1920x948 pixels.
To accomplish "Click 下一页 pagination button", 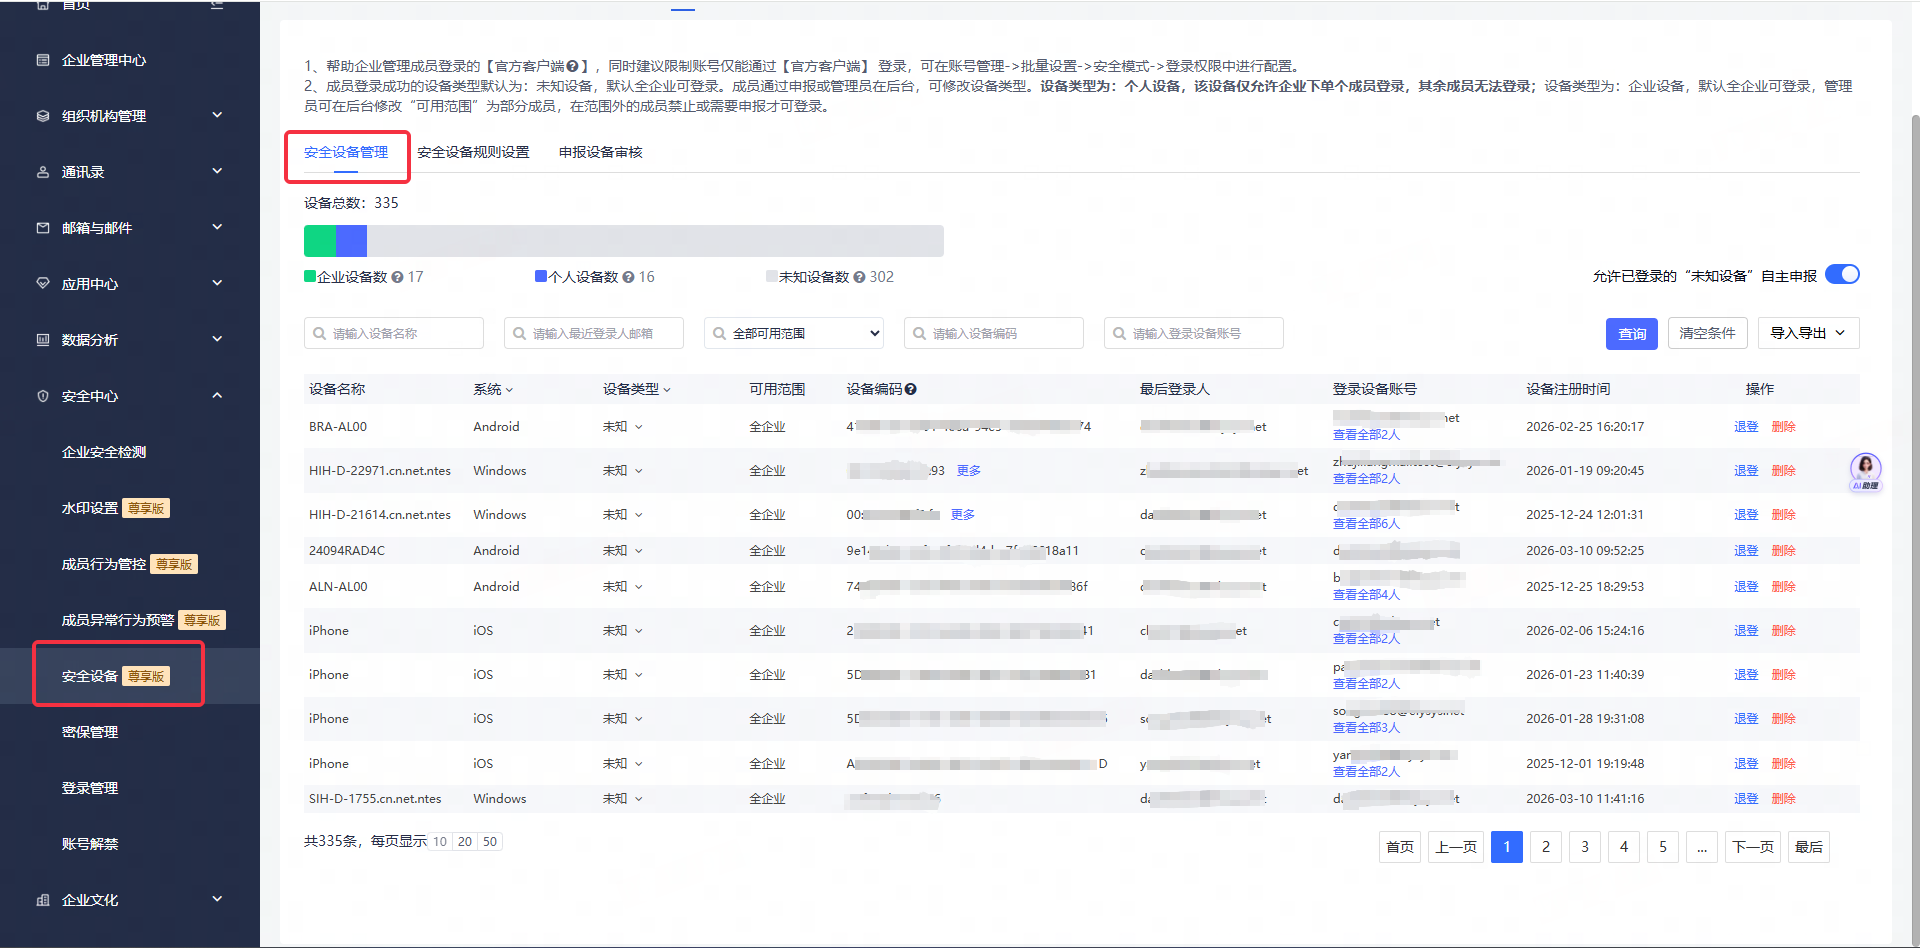I will tap(1753, 847).
